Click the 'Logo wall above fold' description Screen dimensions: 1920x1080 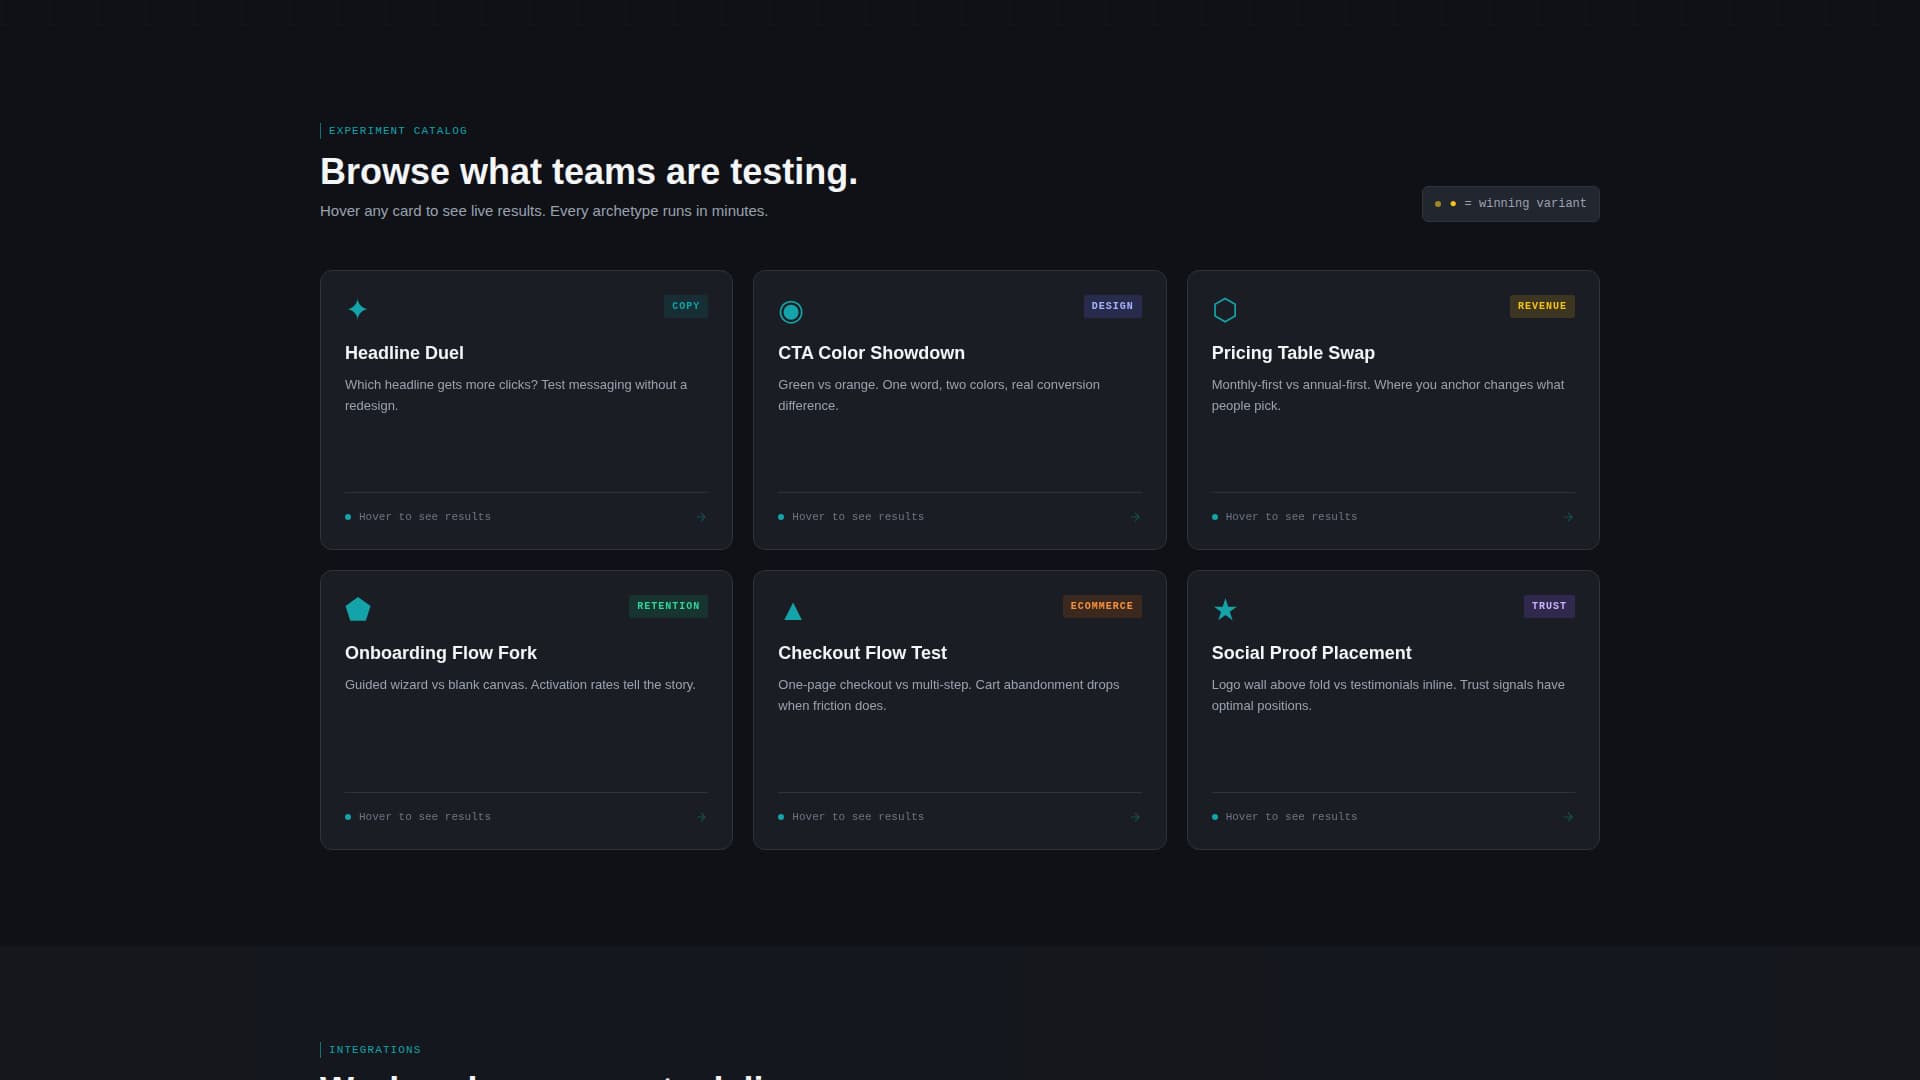pos(1388,695)
